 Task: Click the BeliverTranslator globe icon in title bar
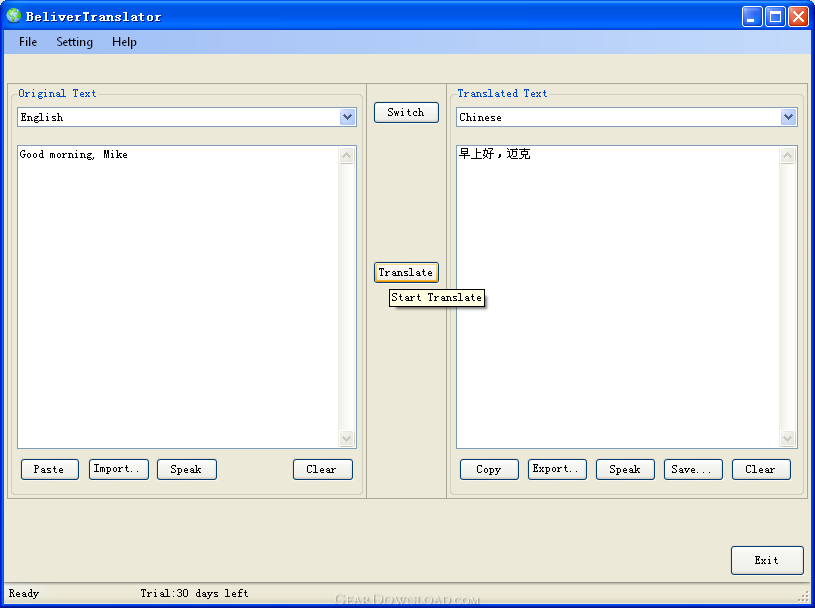pyautogui.click(x=14, y=16)
